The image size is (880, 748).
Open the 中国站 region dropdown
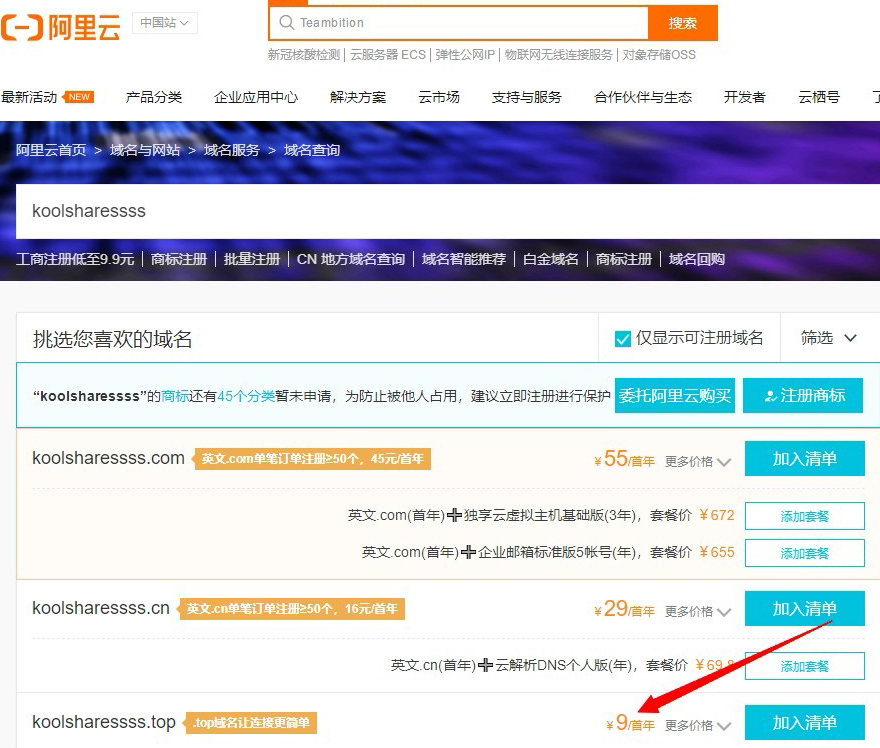164,23
